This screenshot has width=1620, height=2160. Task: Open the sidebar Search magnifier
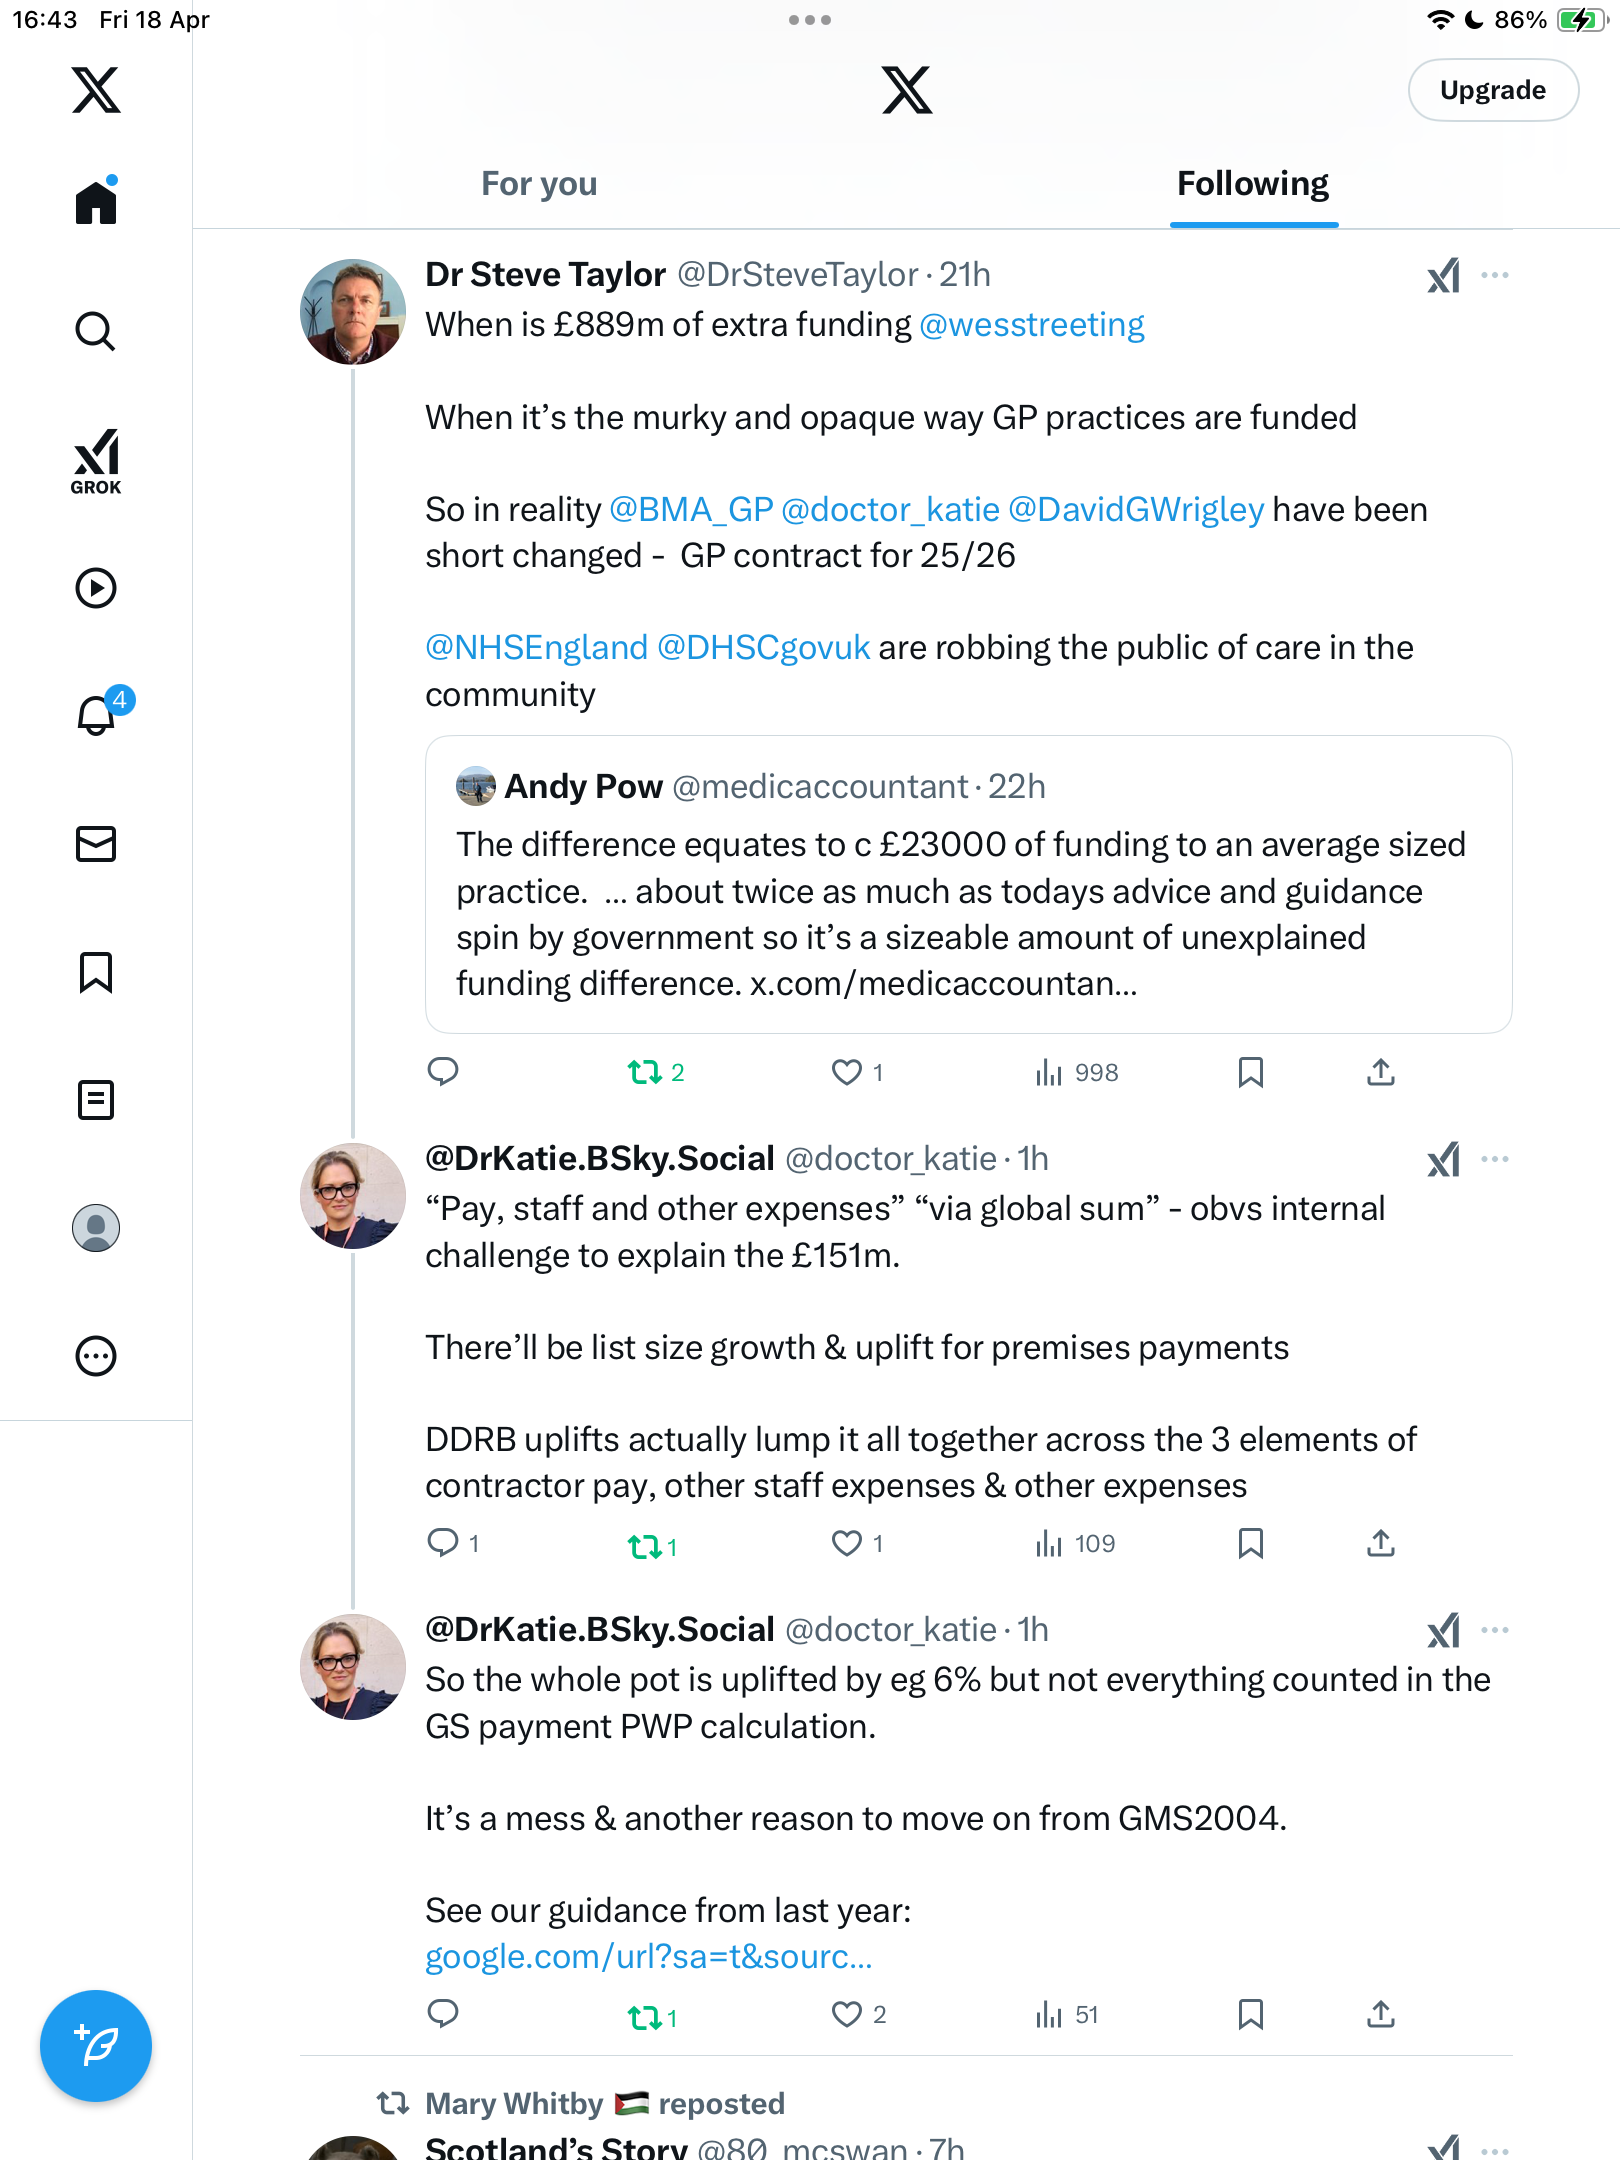click(x=96, y=331)
